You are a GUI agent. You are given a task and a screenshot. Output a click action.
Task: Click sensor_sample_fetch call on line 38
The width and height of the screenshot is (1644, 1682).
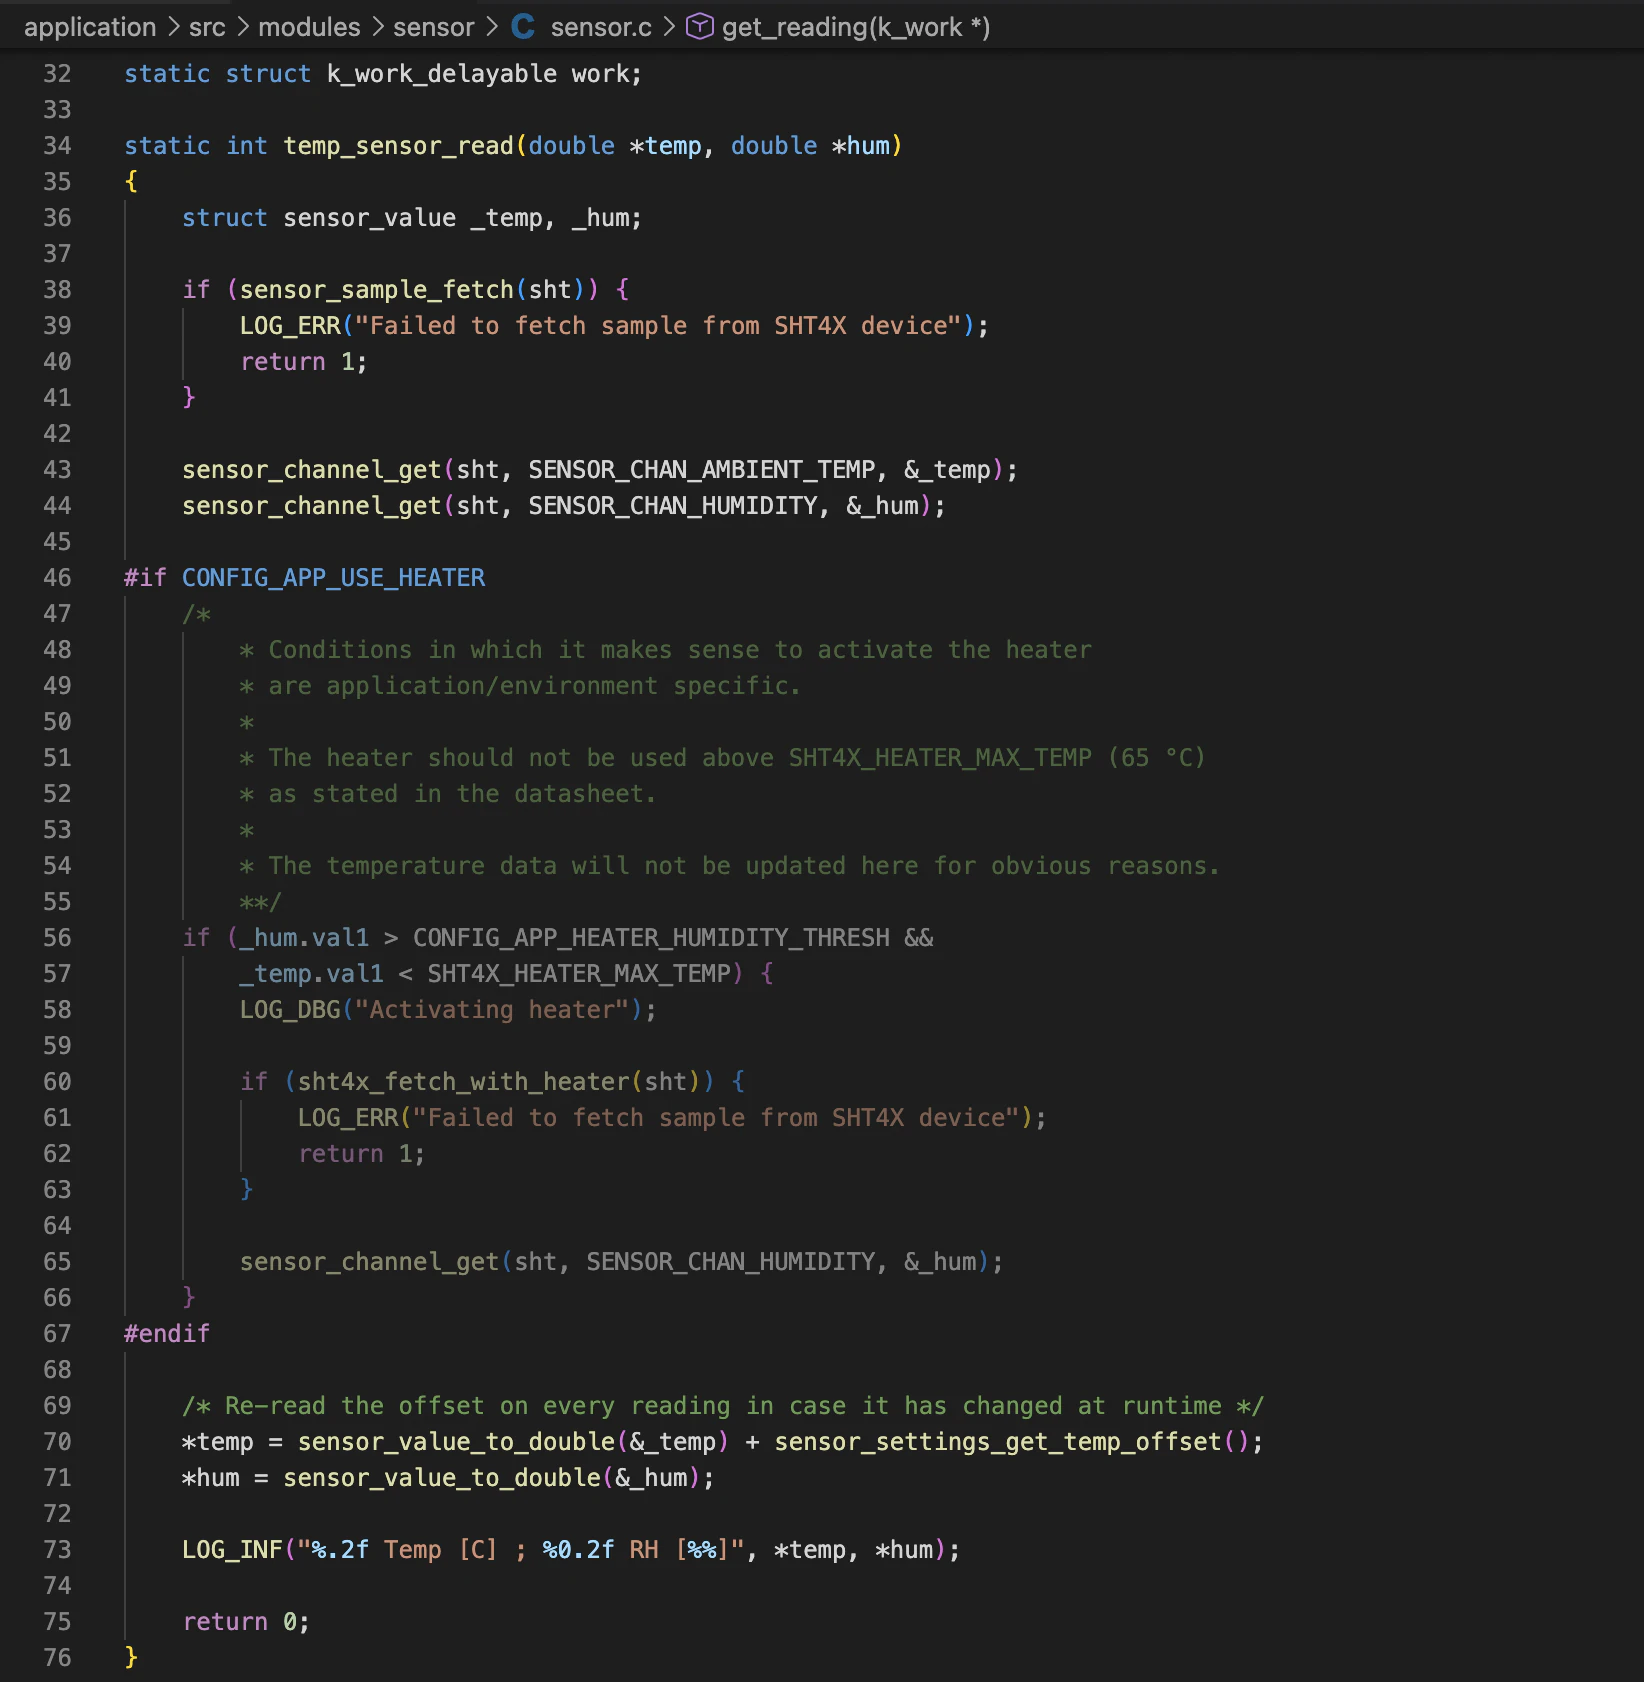coord(377,290)
